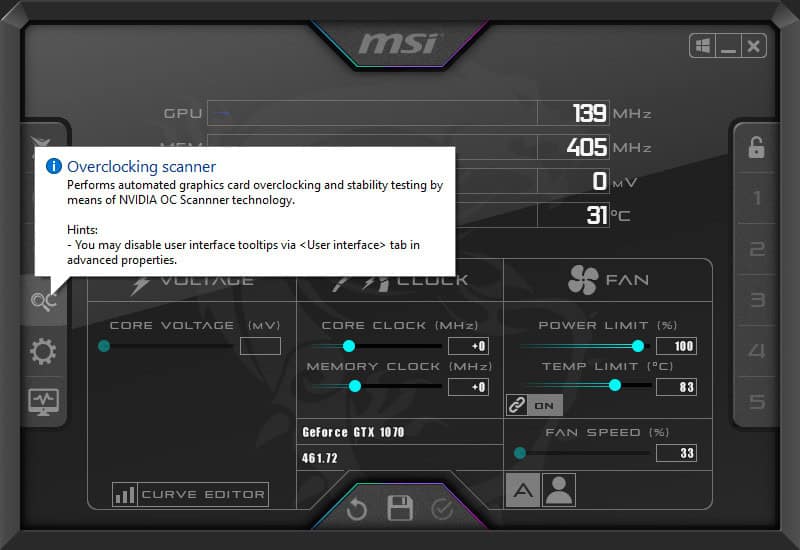Screen dimensions: 800x550
Task: Click the fan blade icon
Action: 583,280
